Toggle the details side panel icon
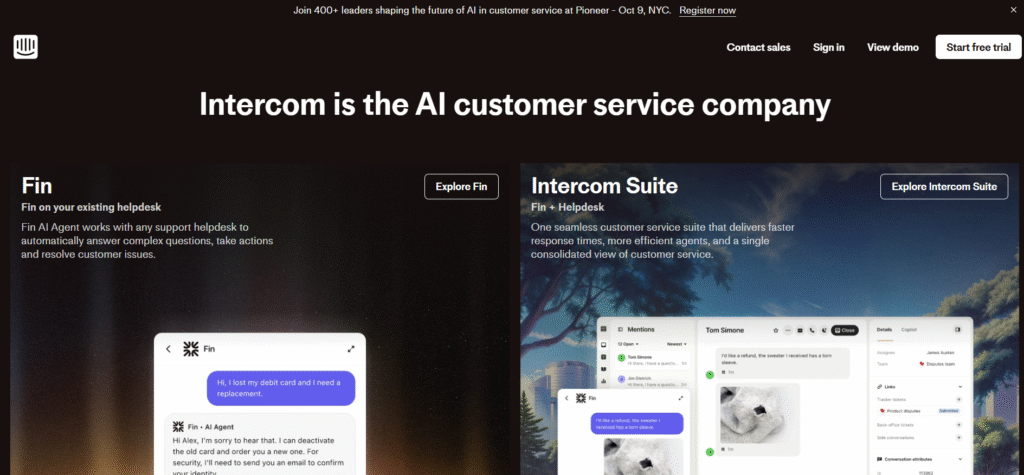 957,329
